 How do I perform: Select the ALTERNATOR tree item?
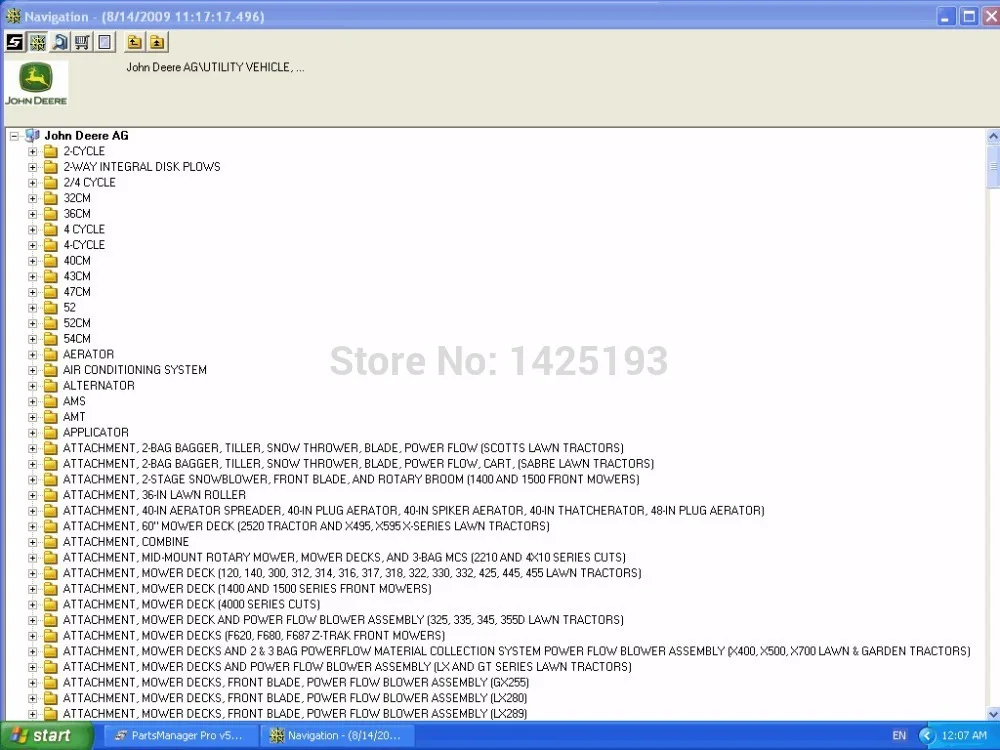(x=98, y=386)
